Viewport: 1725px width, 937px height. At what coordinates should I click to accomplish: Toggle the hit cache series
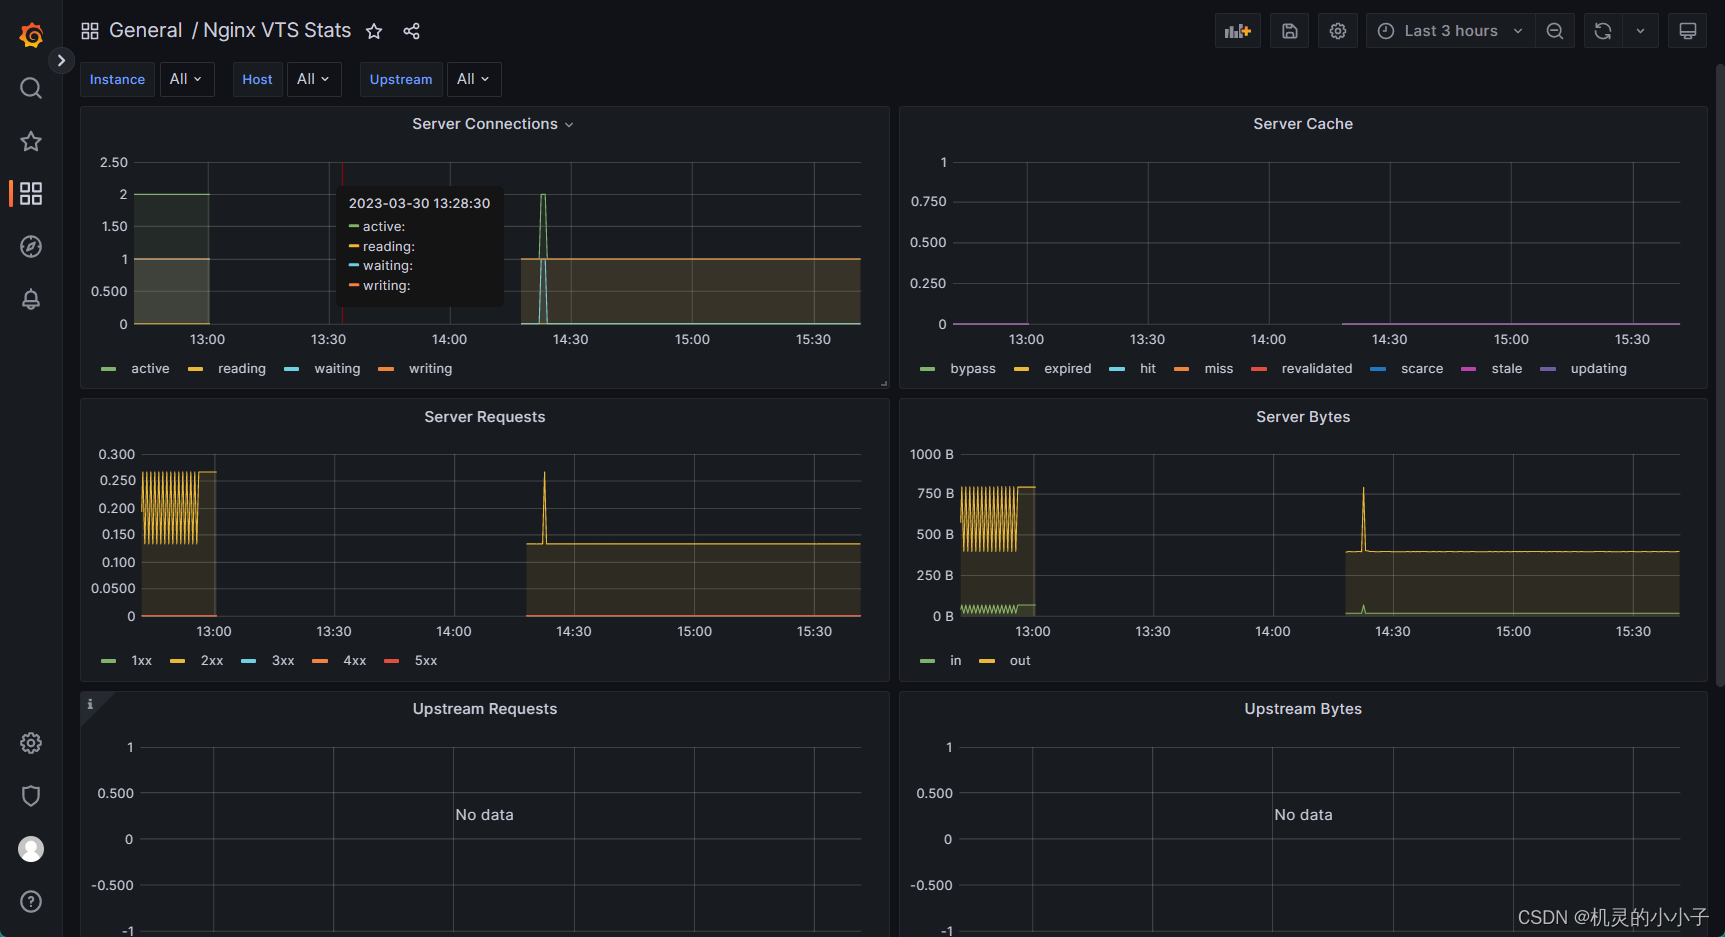pyautogui.click(x=1148, y=369)
